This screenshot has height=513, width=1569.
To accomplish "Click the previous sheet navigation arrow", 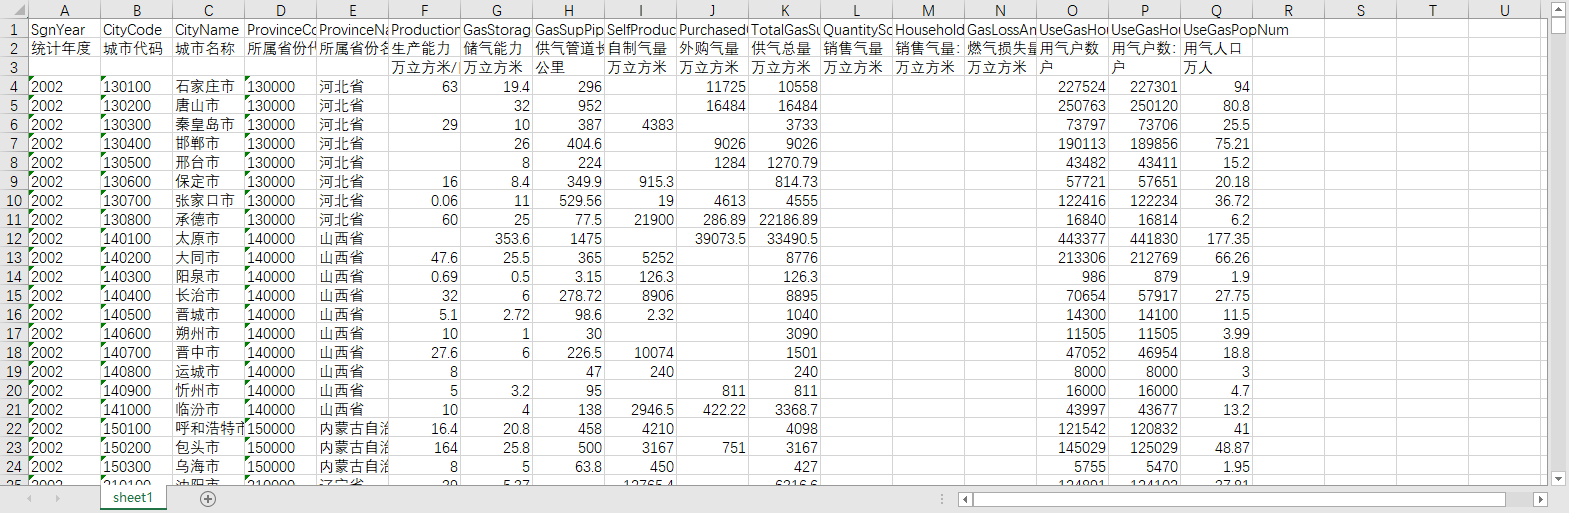I will click(29, 498).
